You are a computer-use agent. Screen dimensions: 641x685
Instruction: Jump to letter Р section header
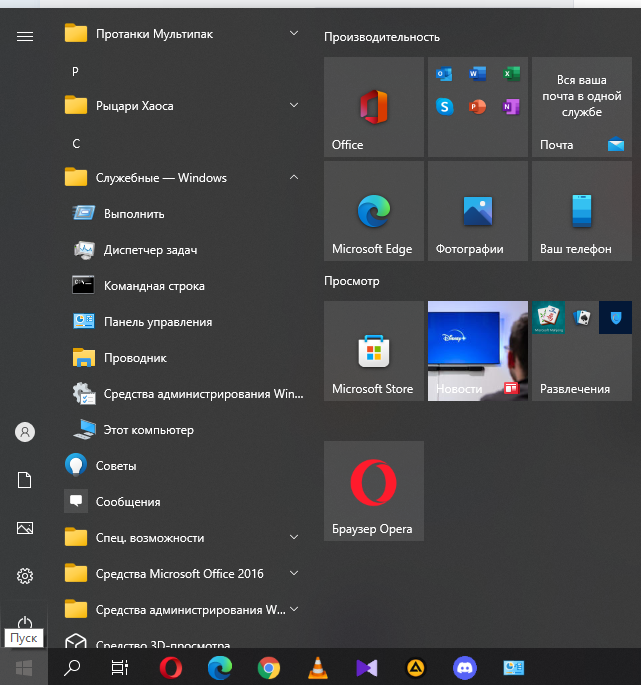coord(76,72)
